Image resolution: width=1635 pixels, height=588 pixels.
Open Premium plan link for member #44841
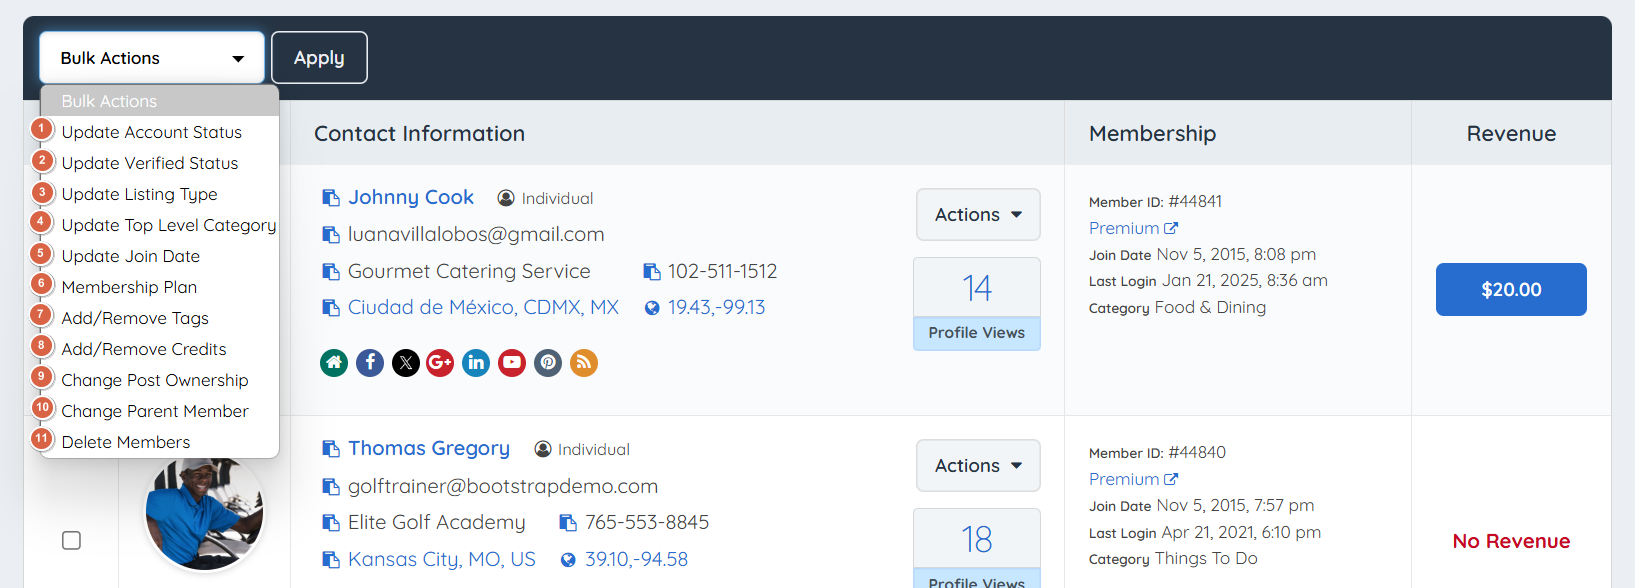(x=1133, y=228)
